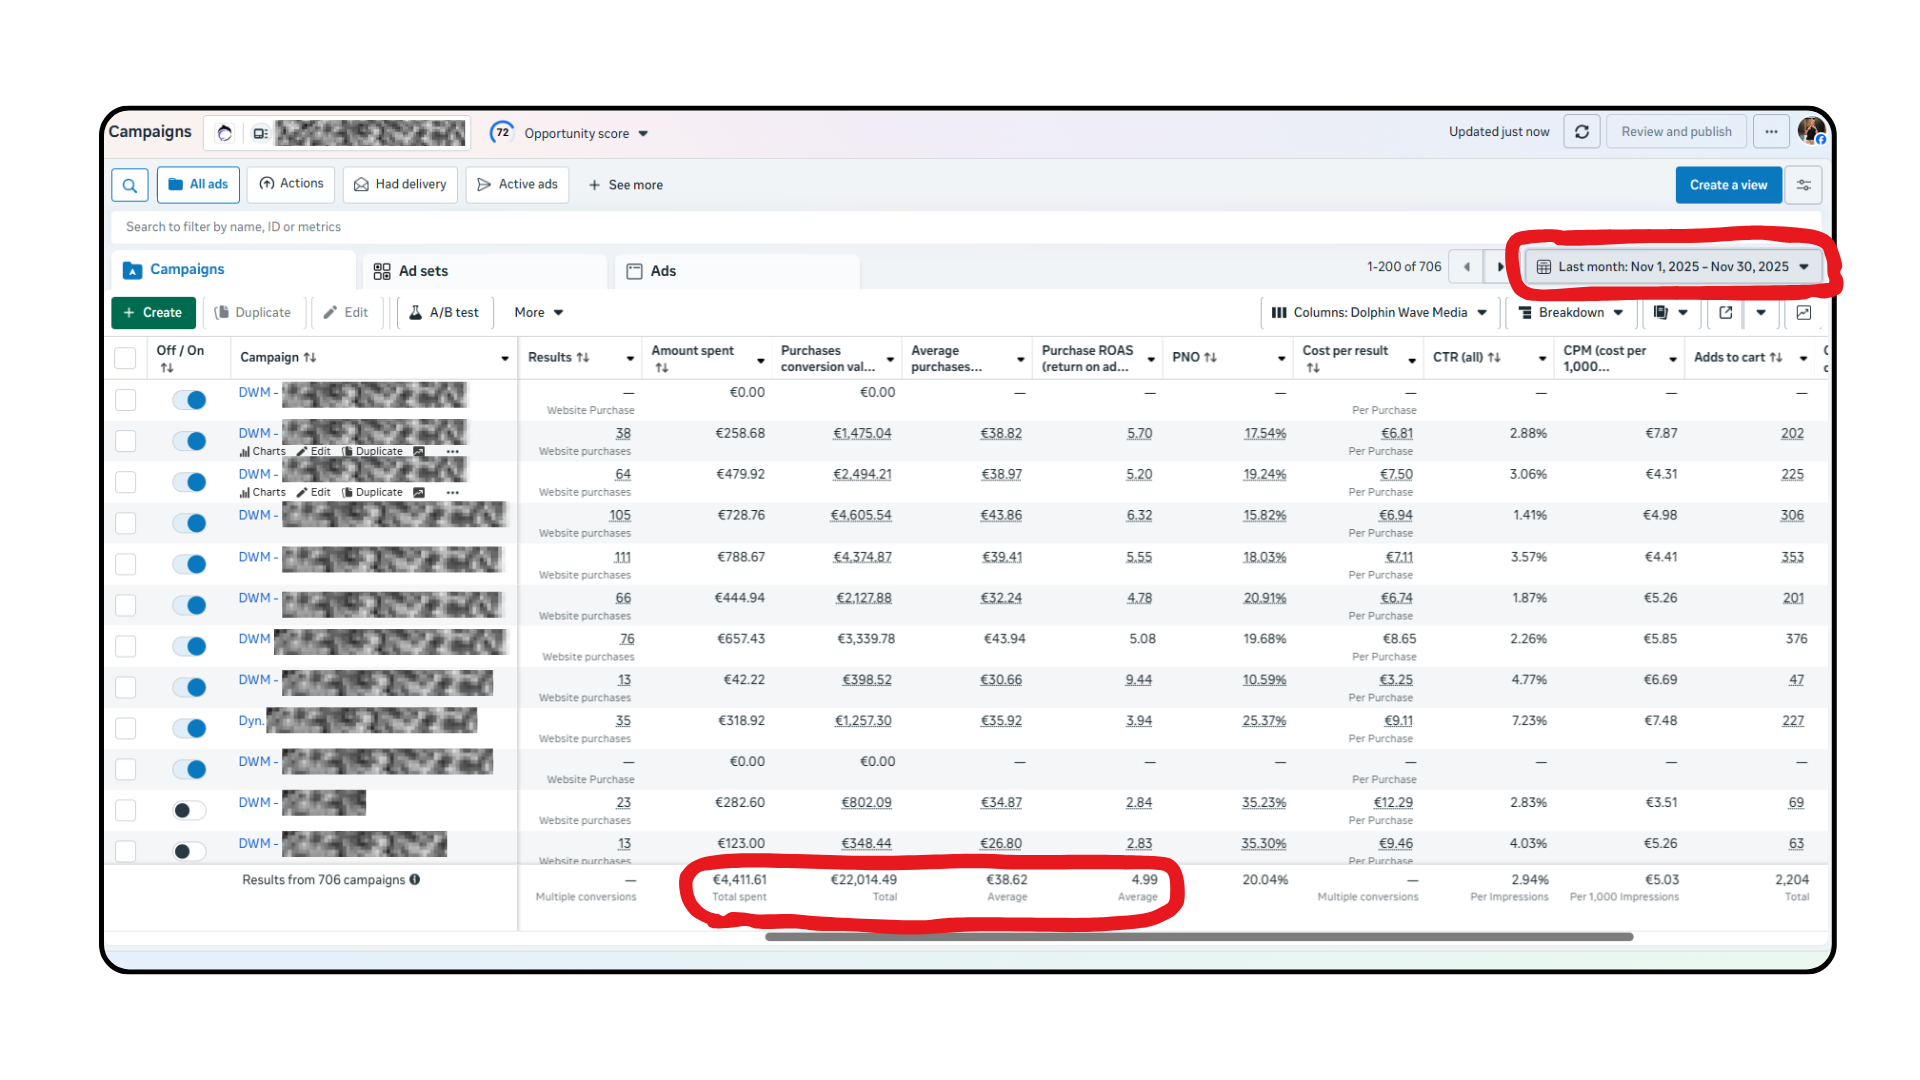Click the export table data icon
This screenshot has height=1080, width=1920.
pyautogui.click(x=1726, y=313)
